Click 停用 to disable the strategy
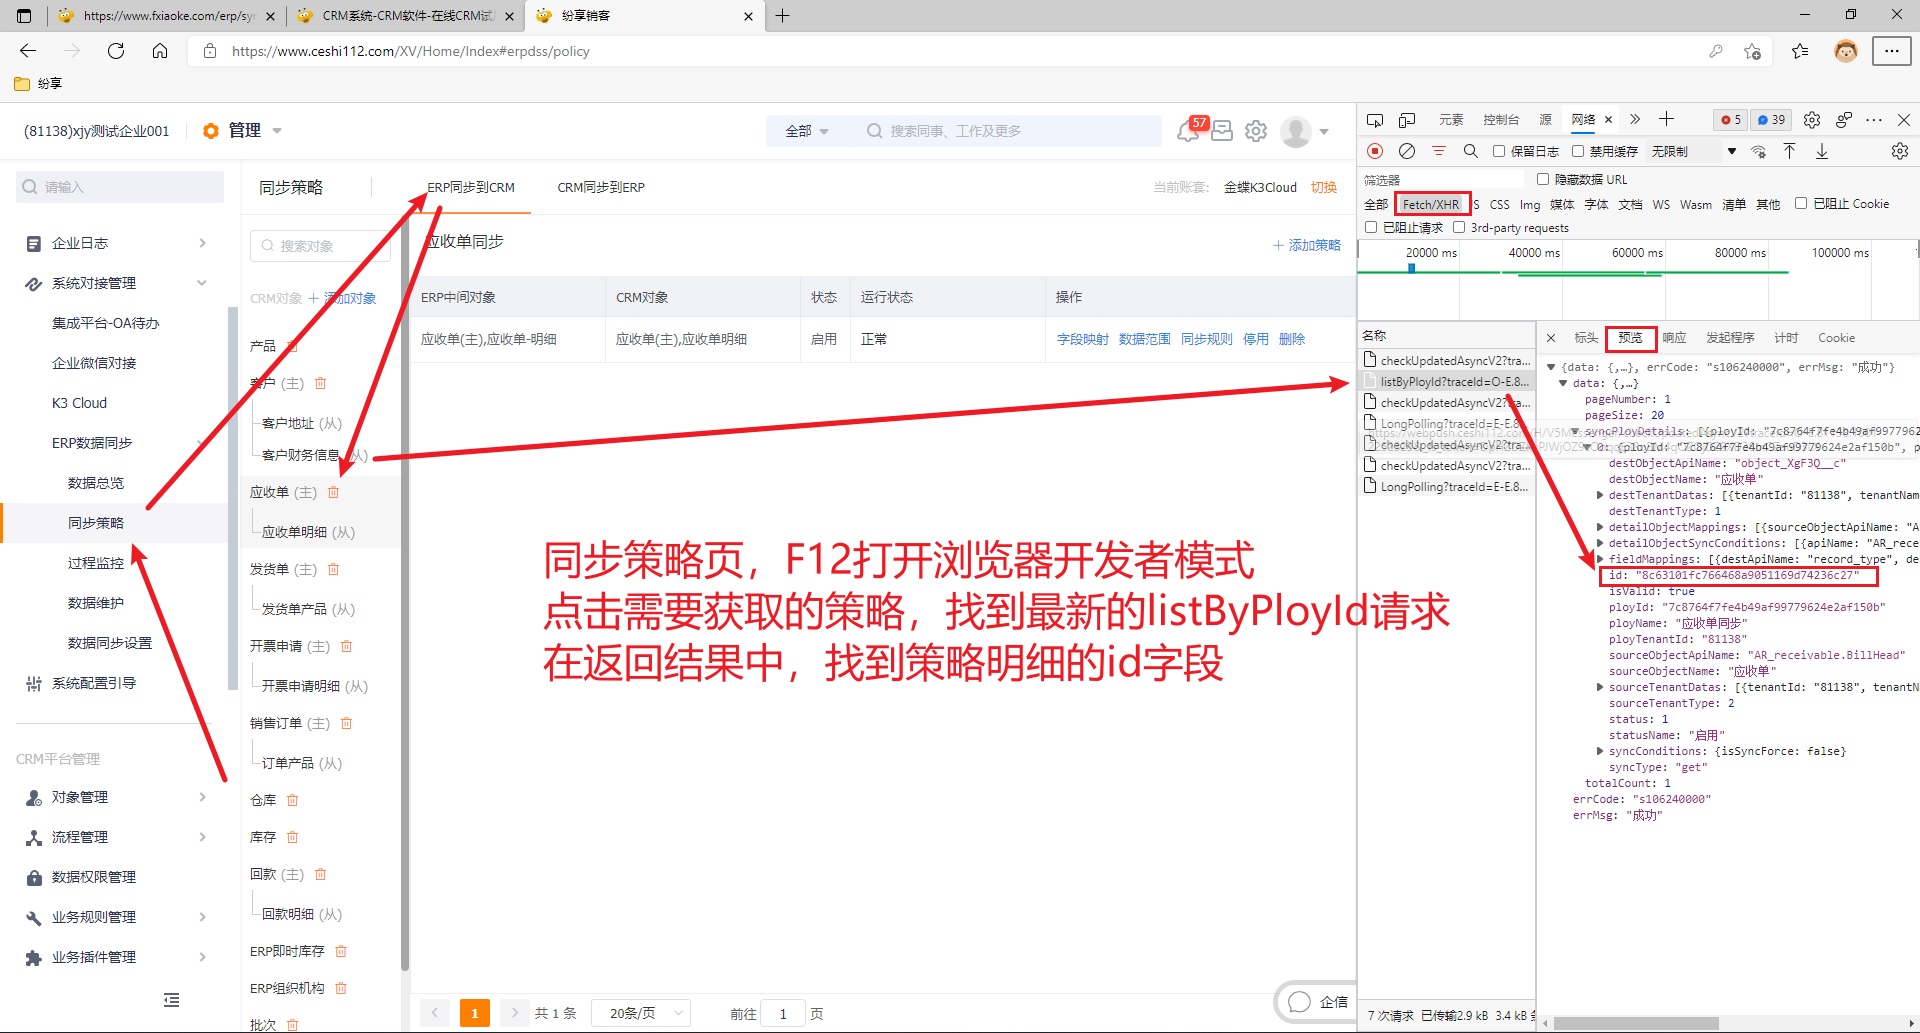The height and width of the screenshot is (1033, 1920). pyautogui.click(x=1256, y=339)
